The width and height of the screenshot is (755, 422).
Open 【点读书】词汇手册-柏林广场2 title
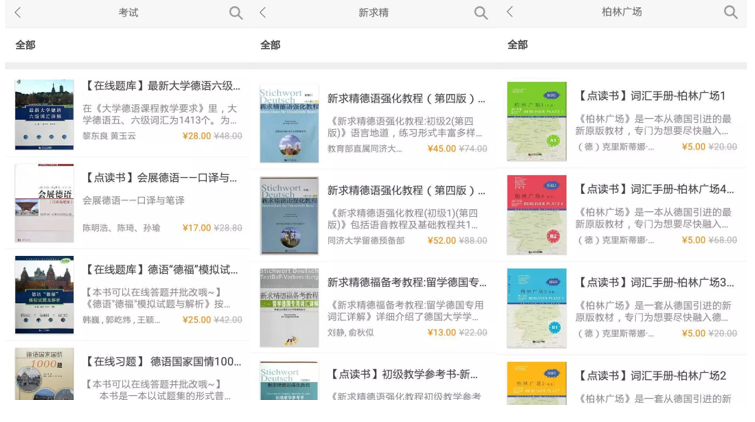[x=651, y=376]
